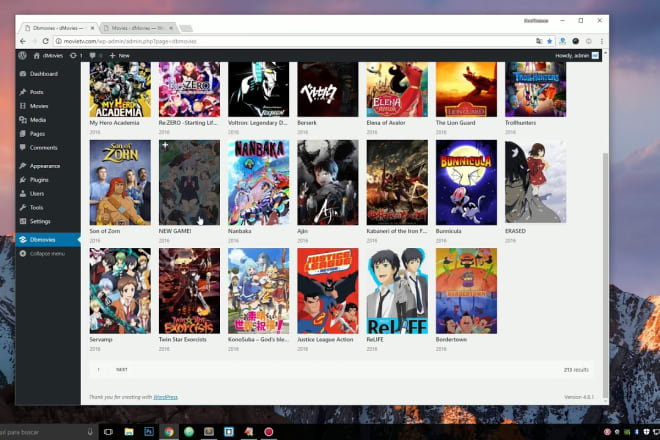Viewport: 660px width, 440px height.
Task: Open Chrome three-dot menu
Action: click(602, 41)
